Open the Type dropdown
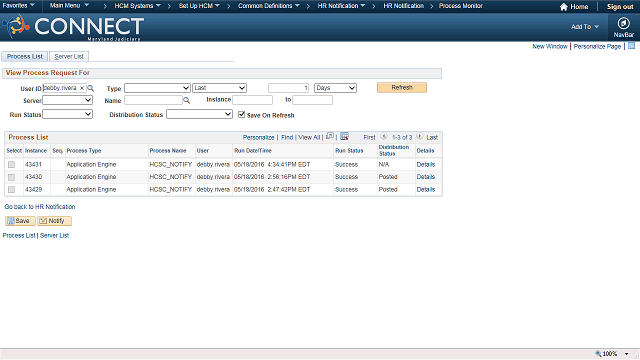Screen dimensions: 640x360 pyautogui.click(x=157, y=88)
